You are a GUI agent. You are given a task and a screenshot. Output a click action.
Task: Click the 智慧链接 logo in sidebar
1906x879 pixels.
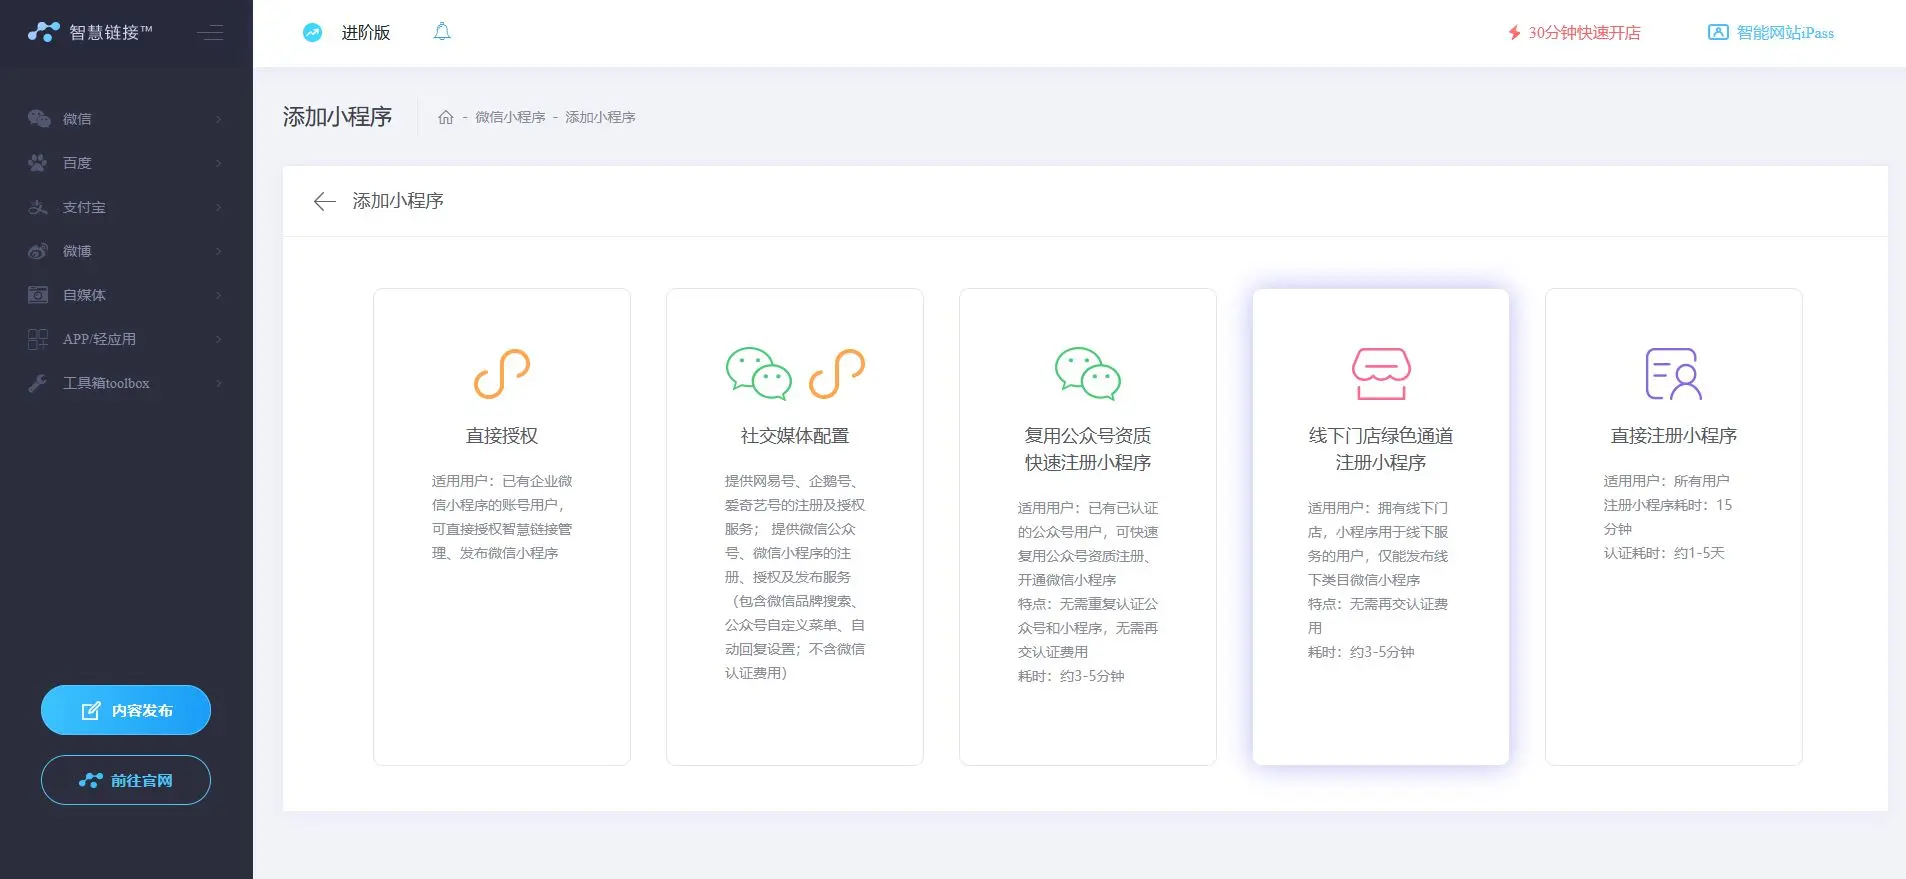(90, 32)
